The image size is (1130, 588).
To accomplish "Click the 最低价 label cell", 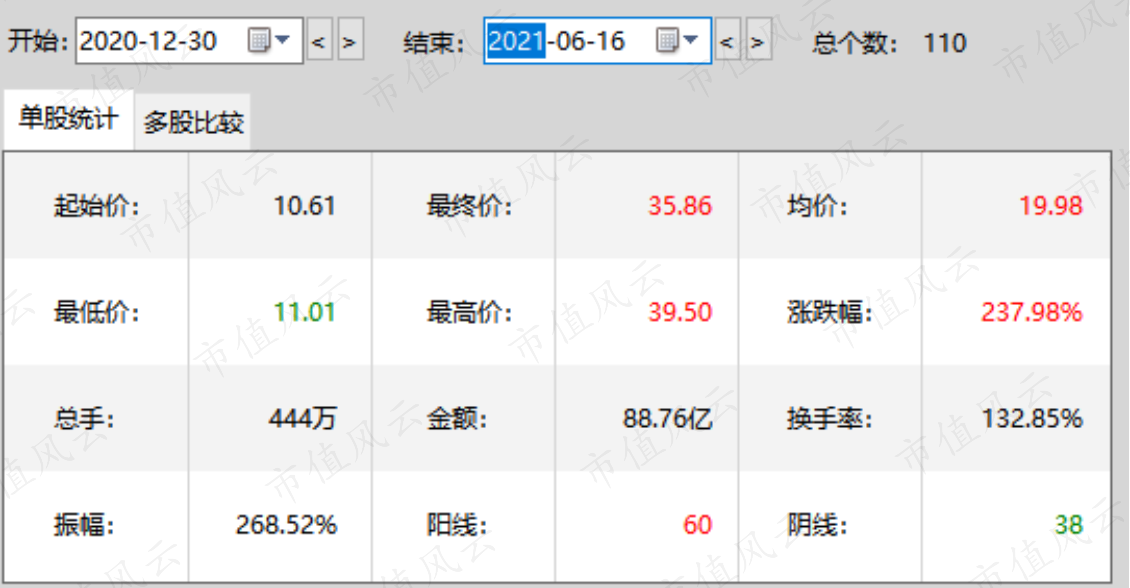I will (96, 312).
